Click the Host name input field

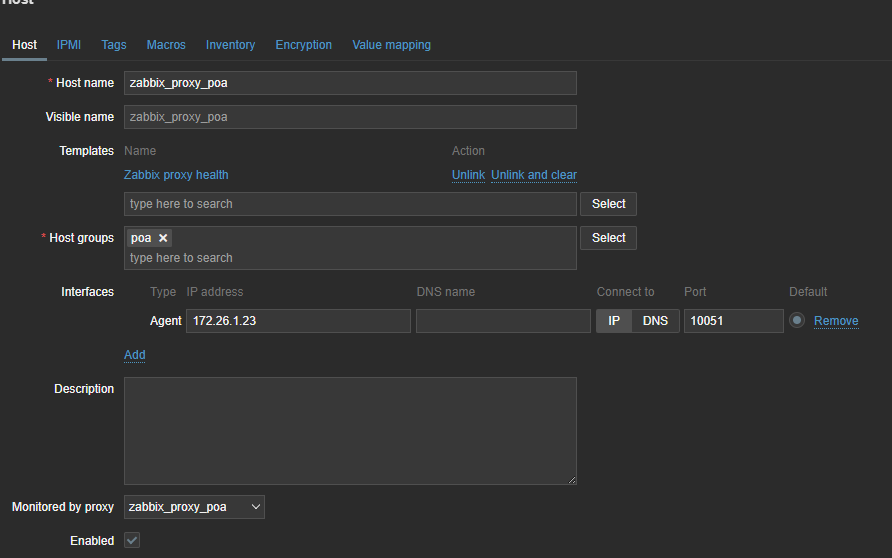pyautogui.click(x=350, y=83)
